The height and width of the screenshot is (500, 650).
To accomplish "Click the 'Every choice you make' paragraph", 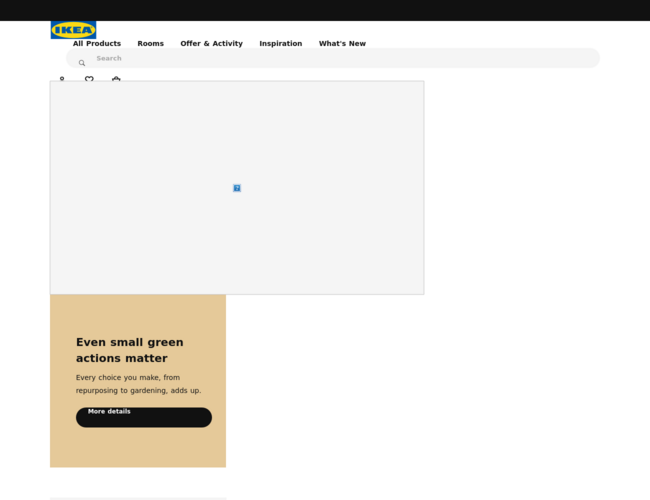I will 138,384.
